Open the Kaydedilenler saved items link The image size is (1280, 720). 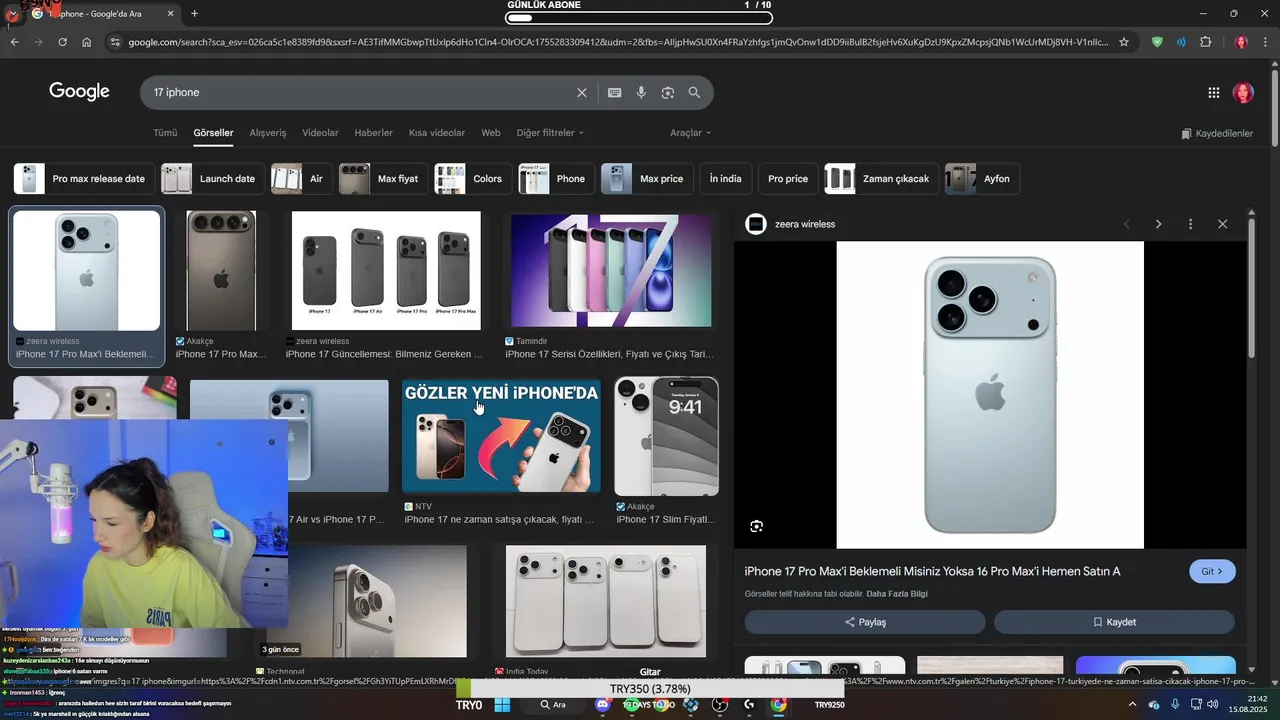[1217, 133]
